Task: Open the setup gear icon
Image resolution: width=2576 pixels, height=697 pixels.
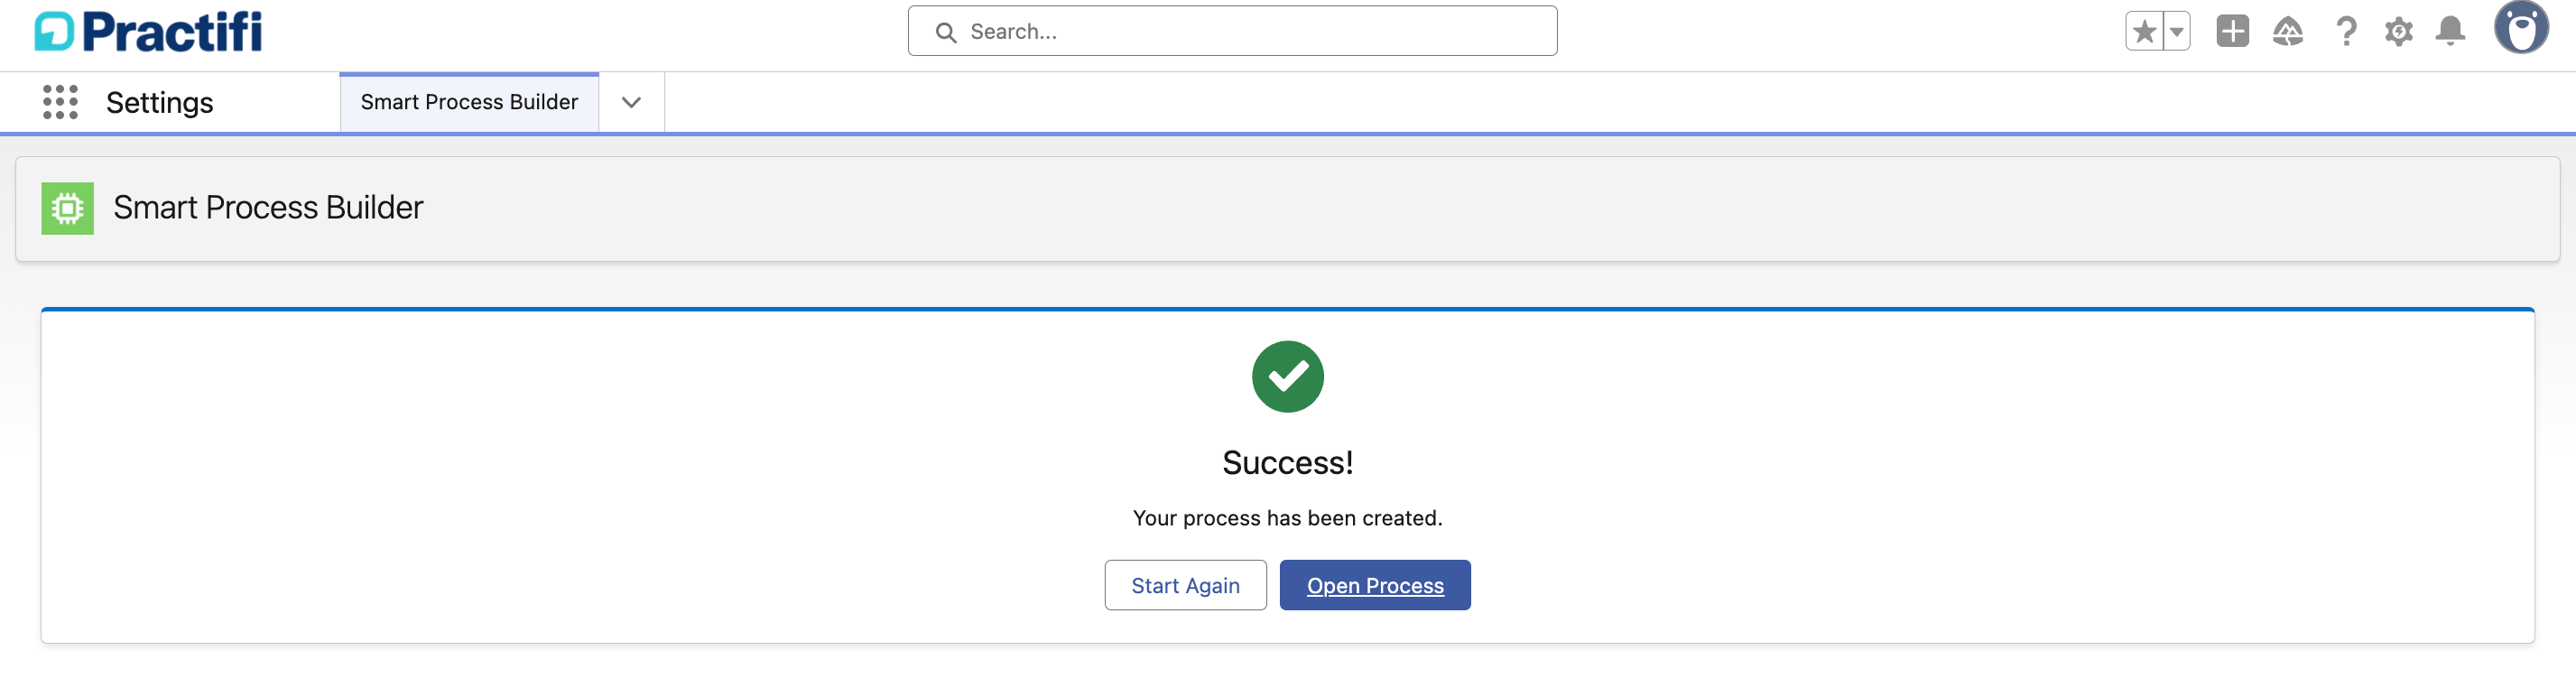Action: (2398, 31)
